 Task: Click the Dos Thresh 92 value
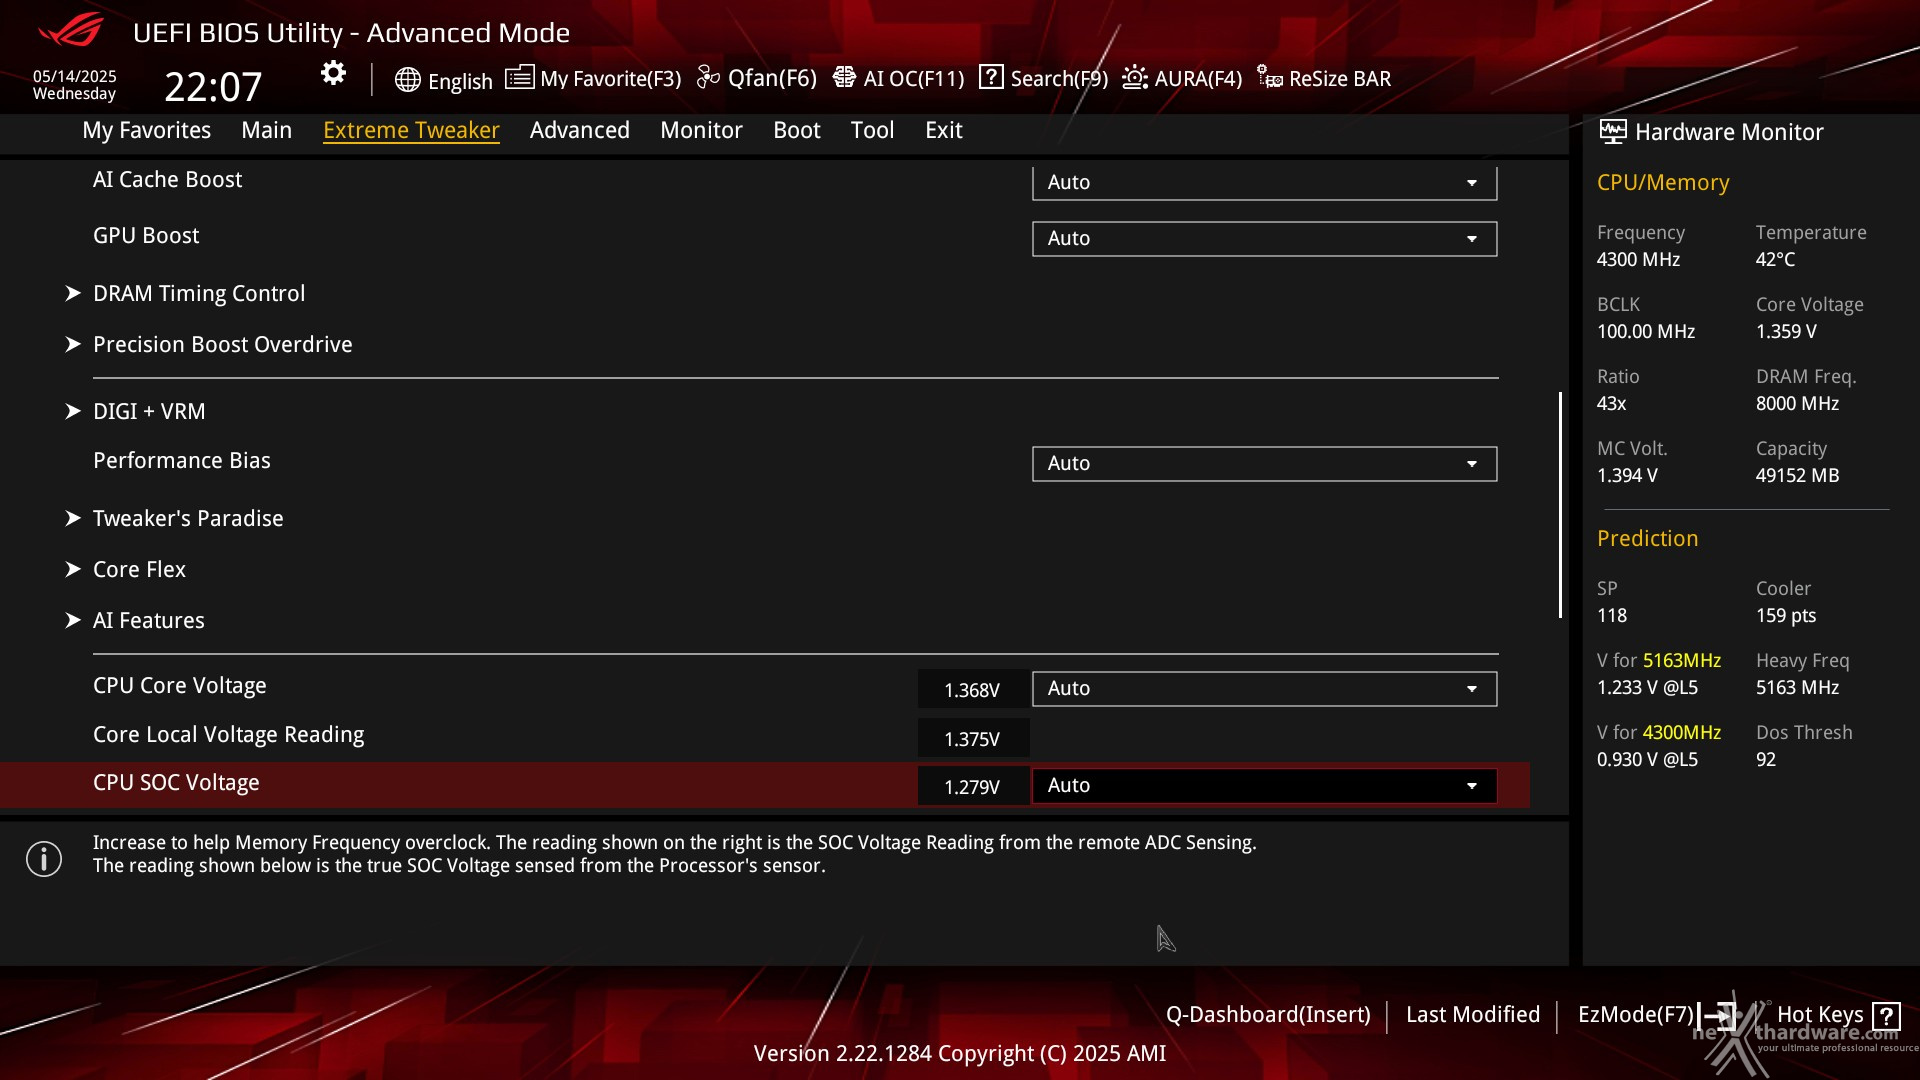click(x=1766, y=760)
